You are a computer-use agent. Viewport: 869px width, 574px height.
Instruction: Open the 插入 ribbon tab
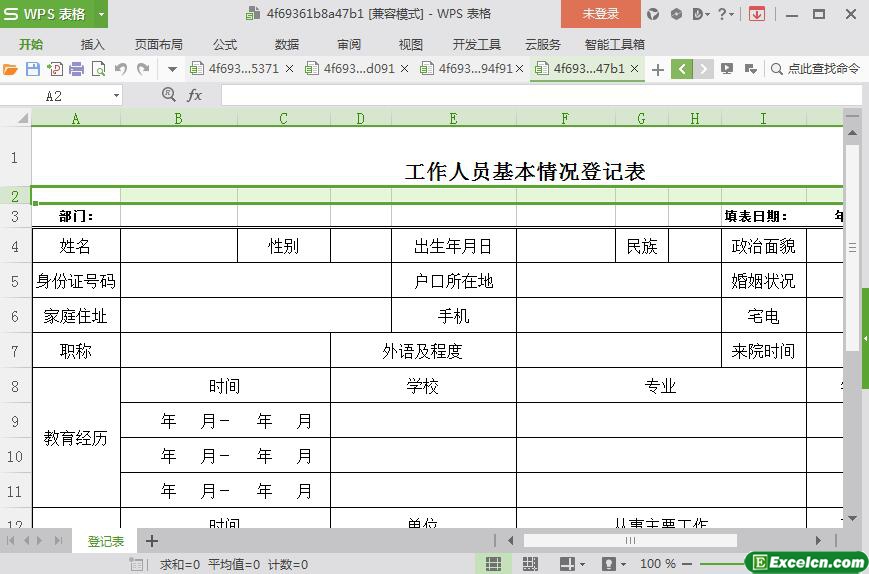[x=92, y=44]
